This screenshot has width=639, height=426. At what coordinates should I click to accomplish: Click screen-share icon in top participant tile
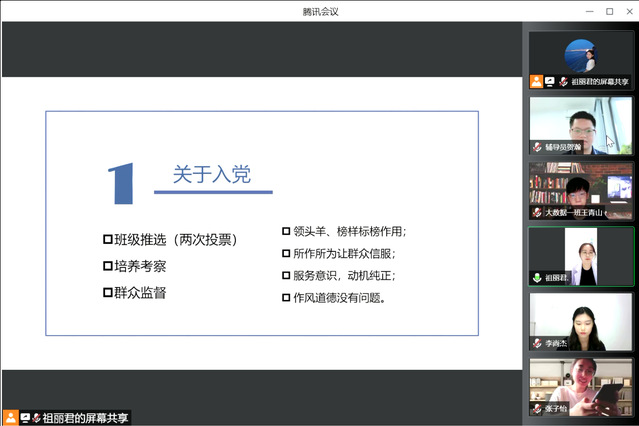tap(550, 82)
